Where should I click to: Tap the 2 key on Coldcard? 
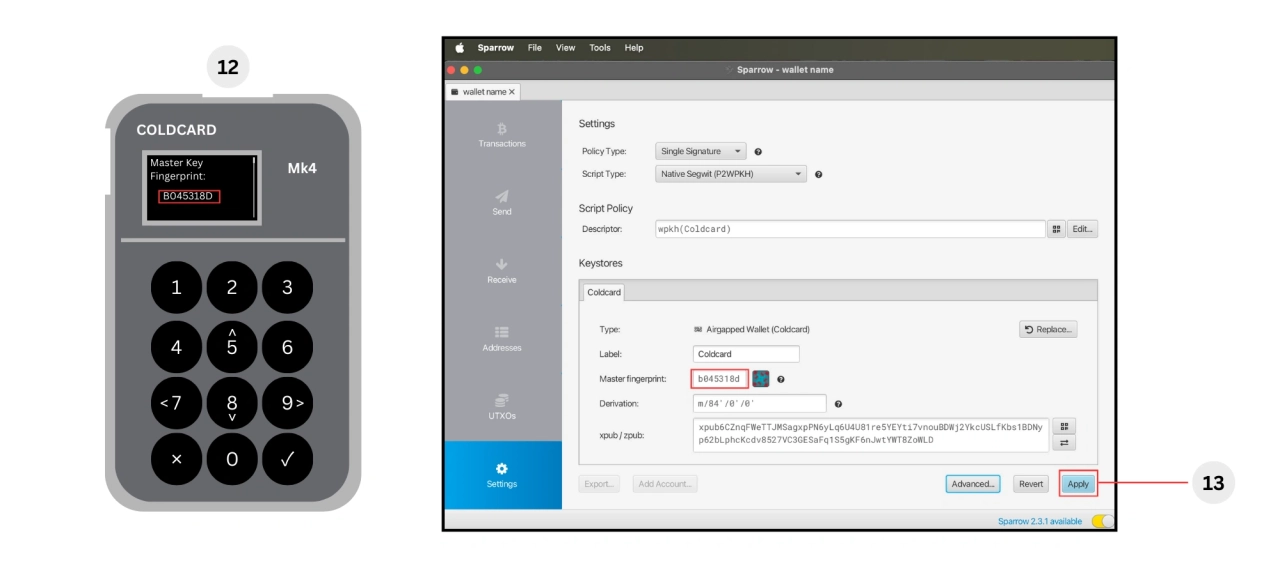pyautogui.click(x=232, y=288)
